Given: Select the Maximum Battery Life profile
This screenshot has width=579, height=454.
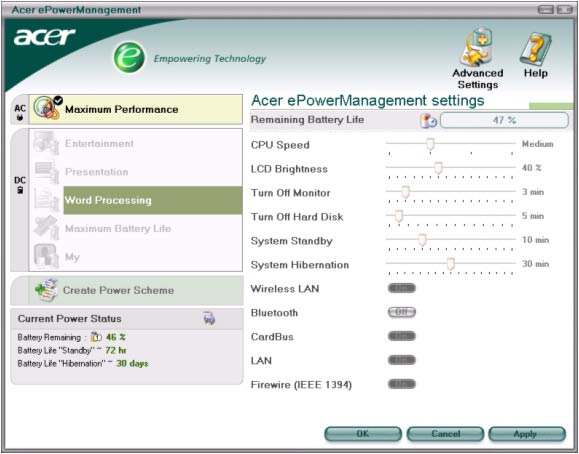Looking at the screenshot, I should tap(136, 228).
